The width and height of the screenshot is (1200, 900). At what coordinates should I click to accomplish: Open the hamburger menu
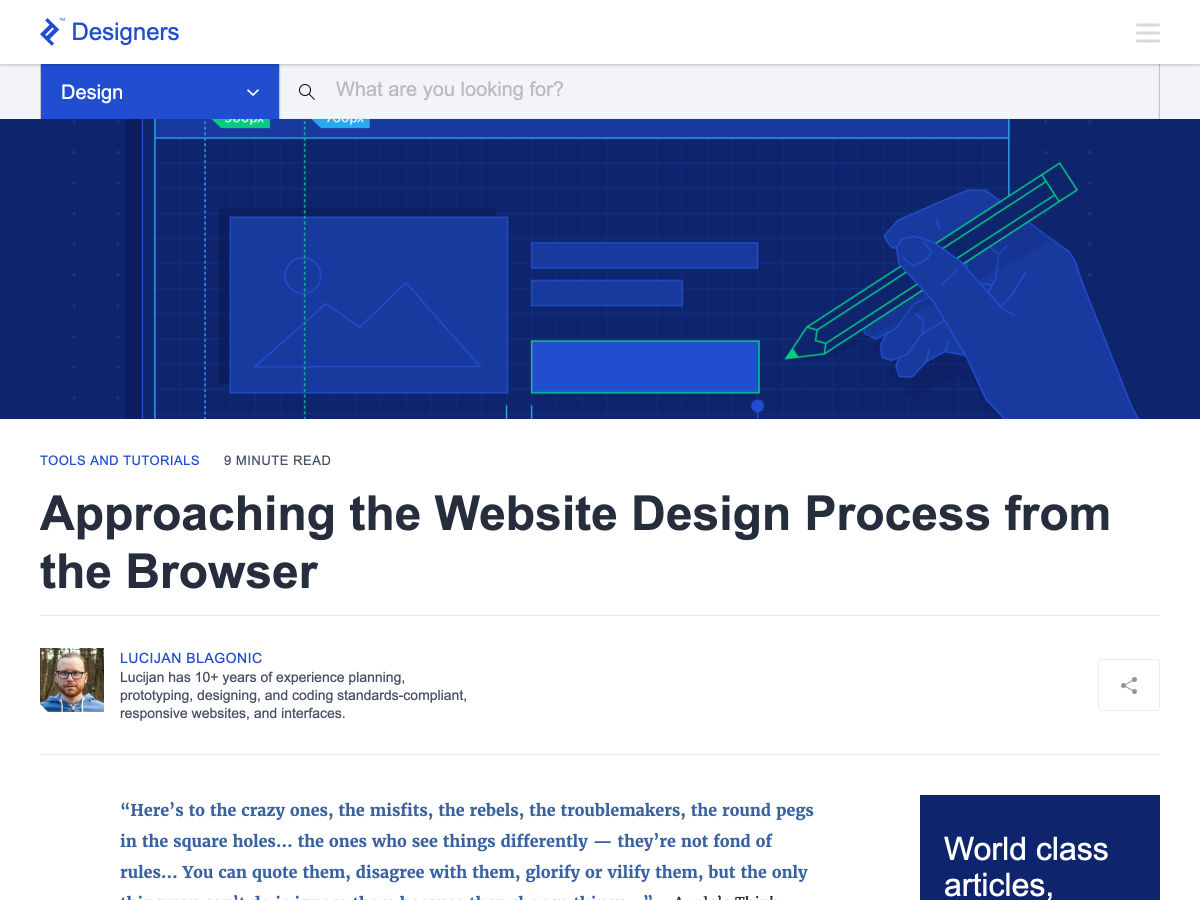[1147, 33]
